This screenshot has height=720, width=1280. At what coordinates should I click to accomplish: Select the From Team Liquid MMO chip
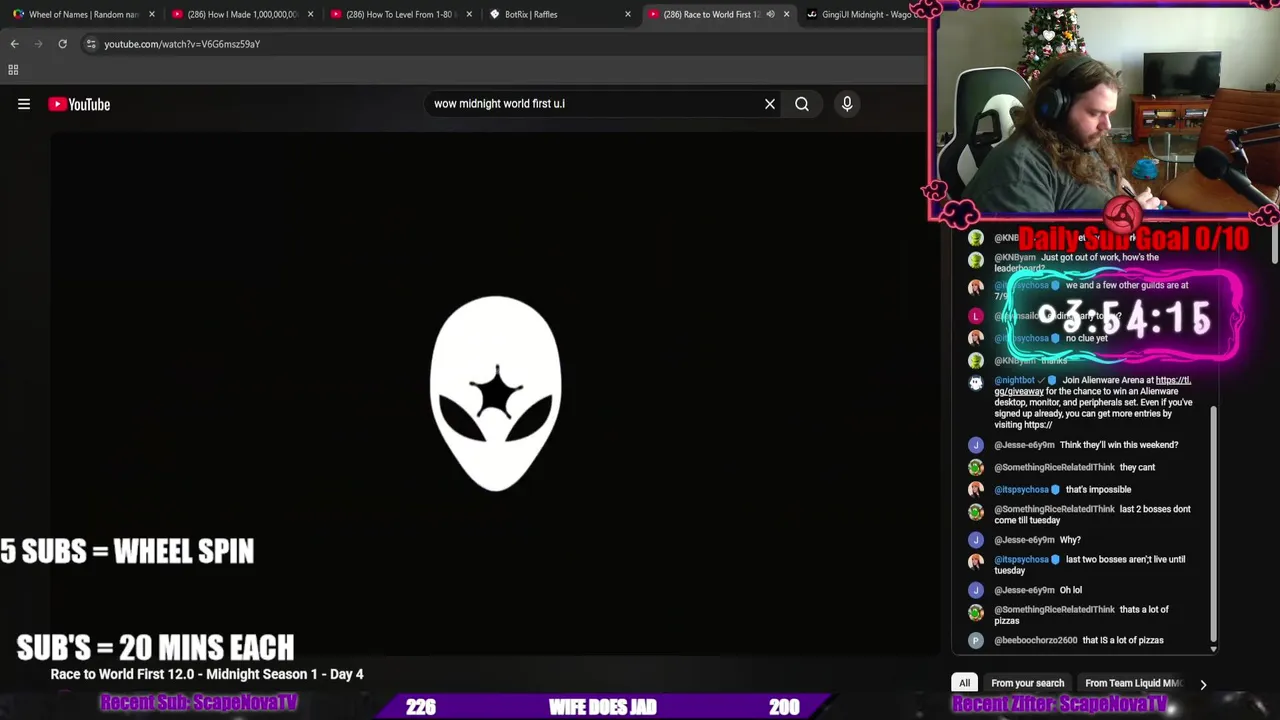click(x=1133, y=683)
